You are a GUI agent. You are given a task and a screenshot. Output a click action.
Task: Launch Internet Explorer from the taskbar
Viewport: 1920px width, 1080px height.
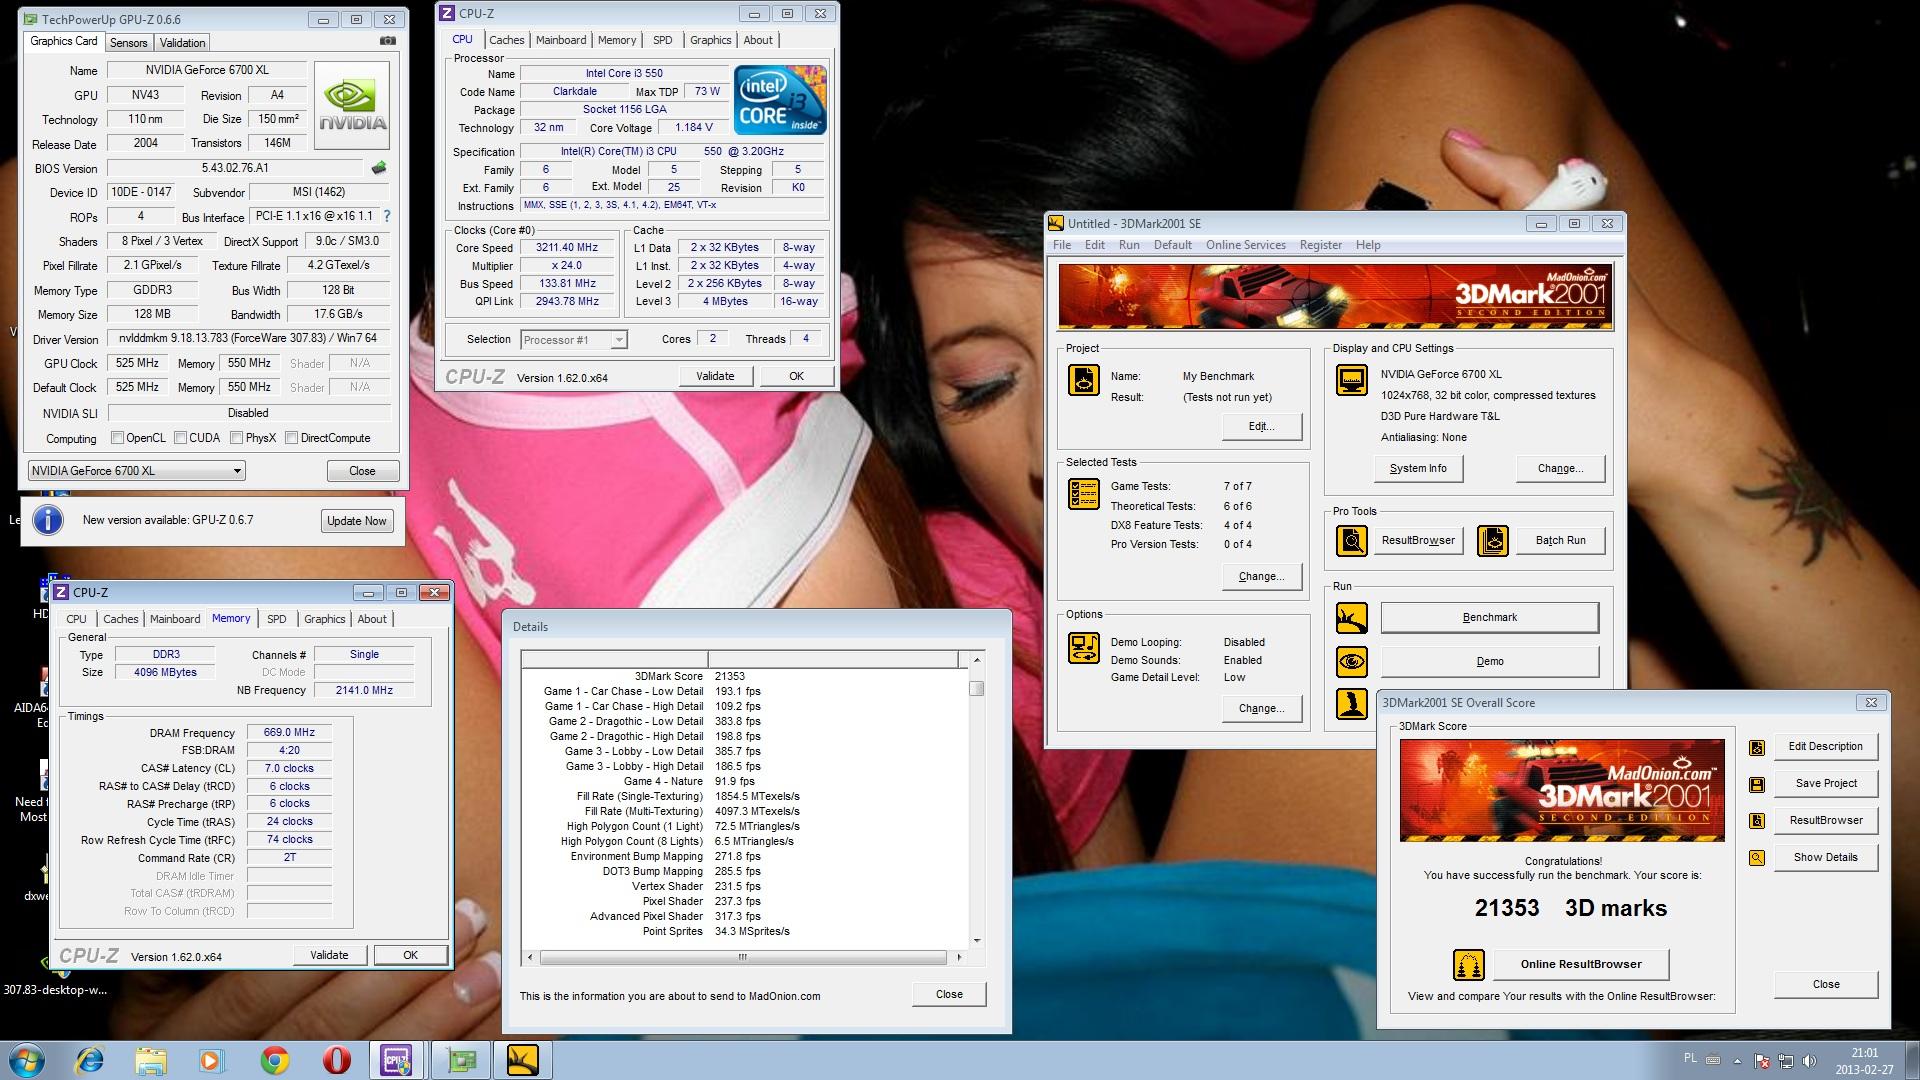pyautogui.click(x=90, y=1060)
